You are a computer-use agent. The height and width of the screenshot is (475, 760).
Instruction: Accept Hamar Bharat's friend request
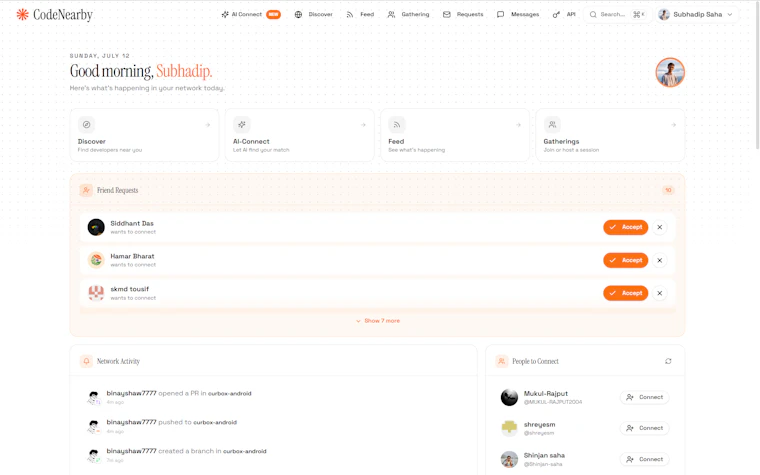click(625, 260)
